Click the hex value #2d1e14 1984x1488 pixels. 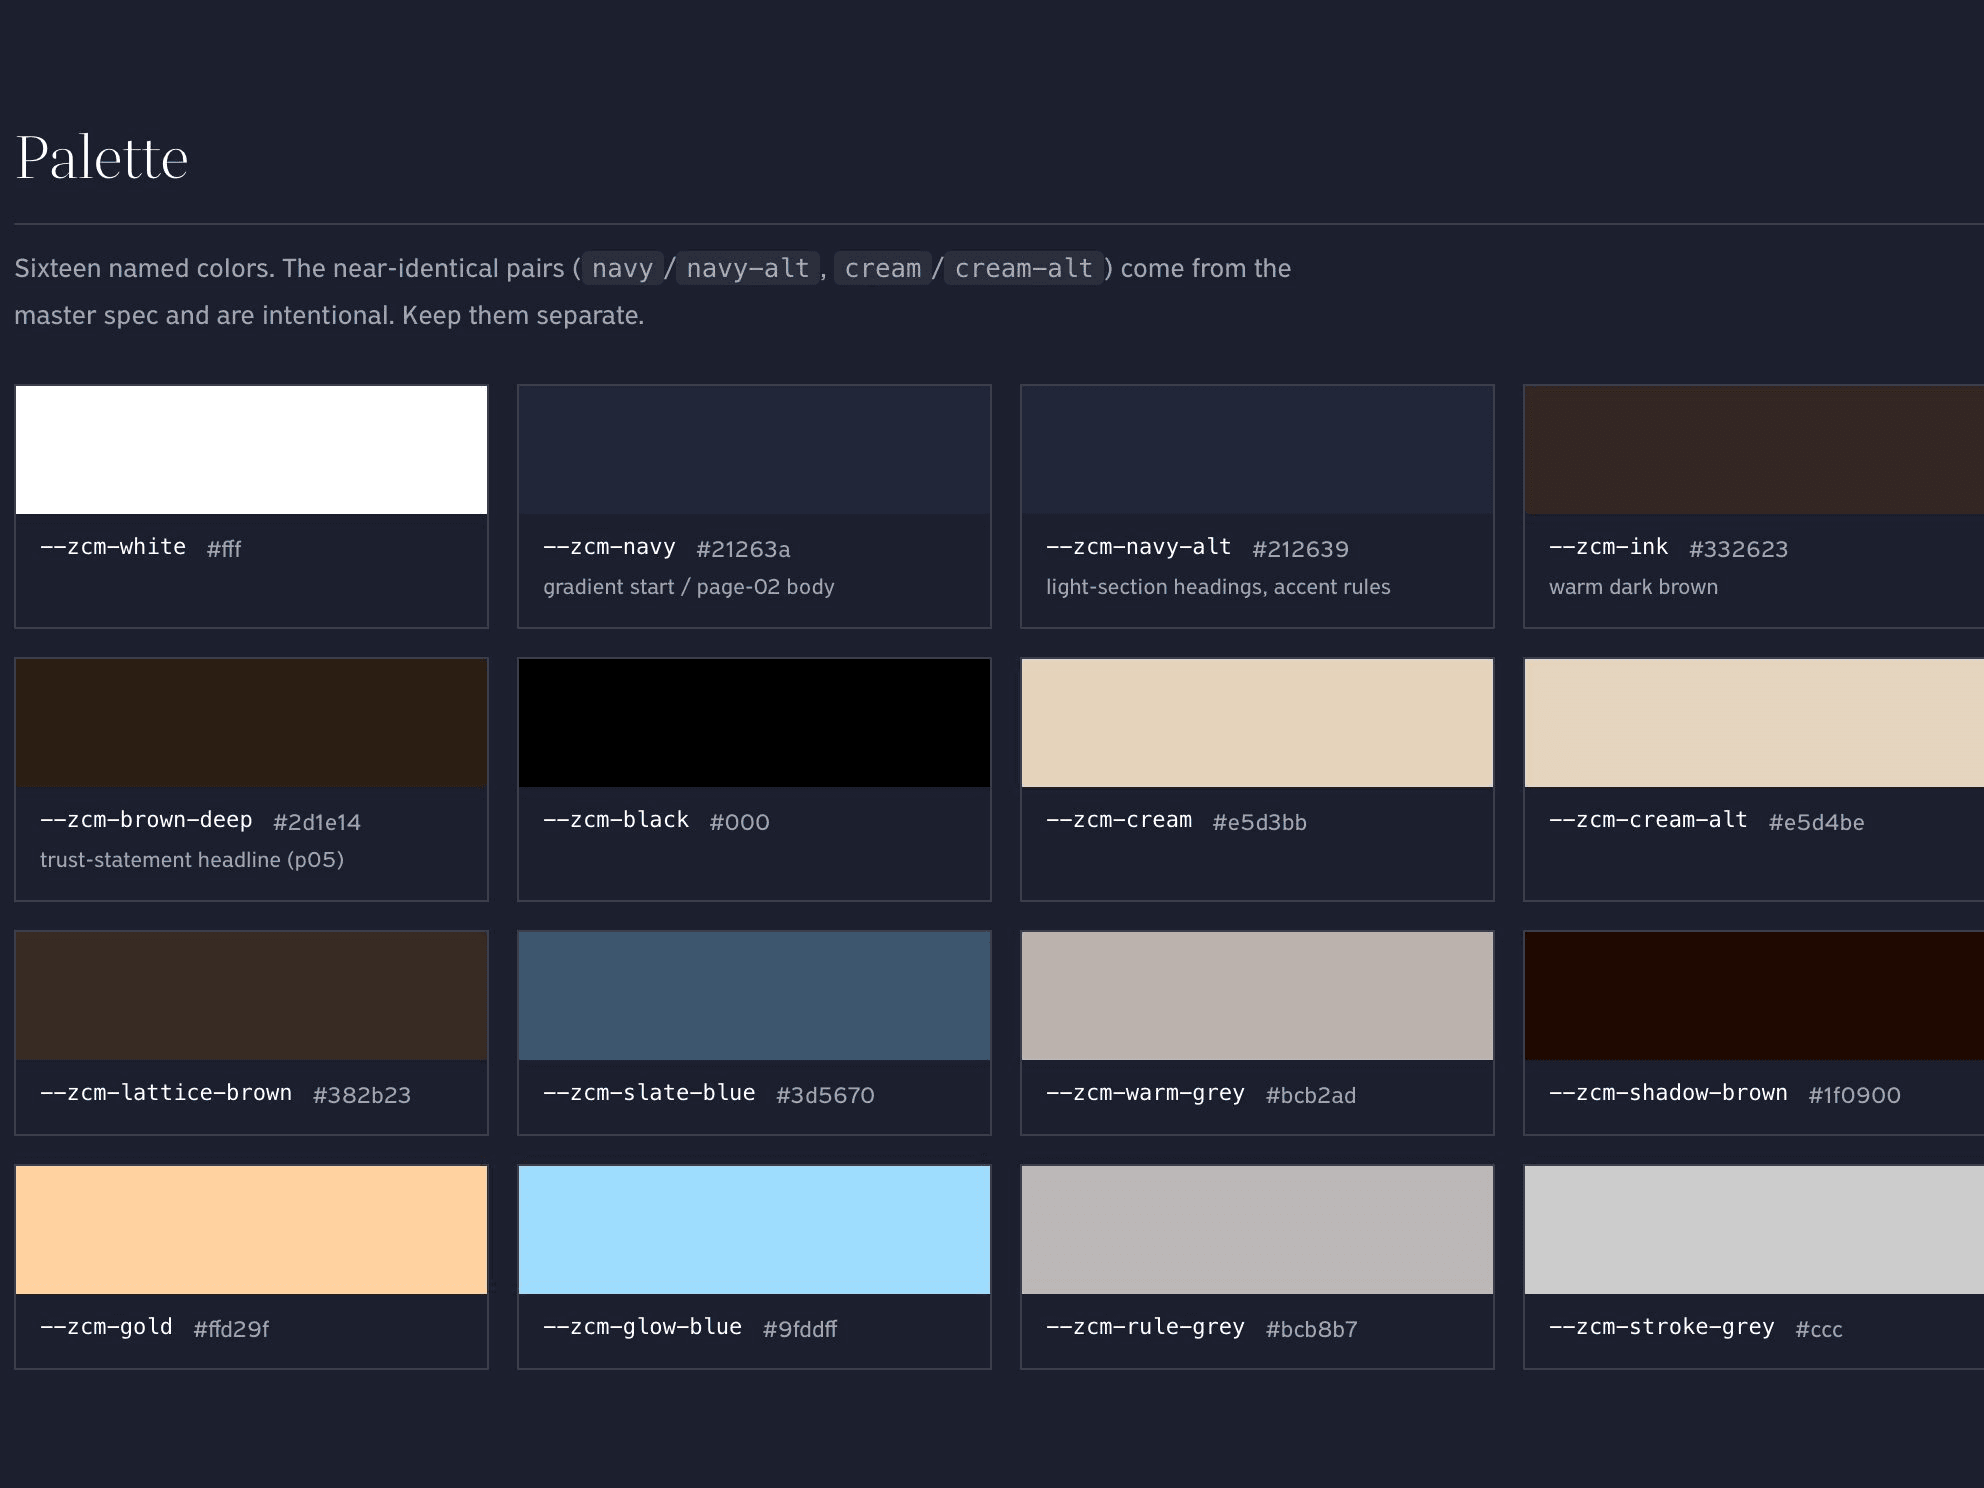point(317,822)
